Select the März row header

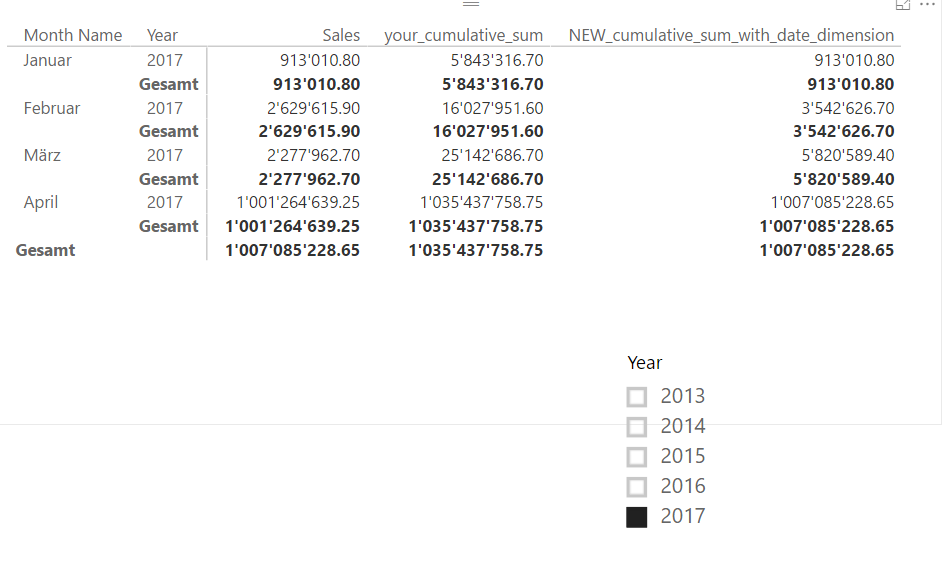42,155
